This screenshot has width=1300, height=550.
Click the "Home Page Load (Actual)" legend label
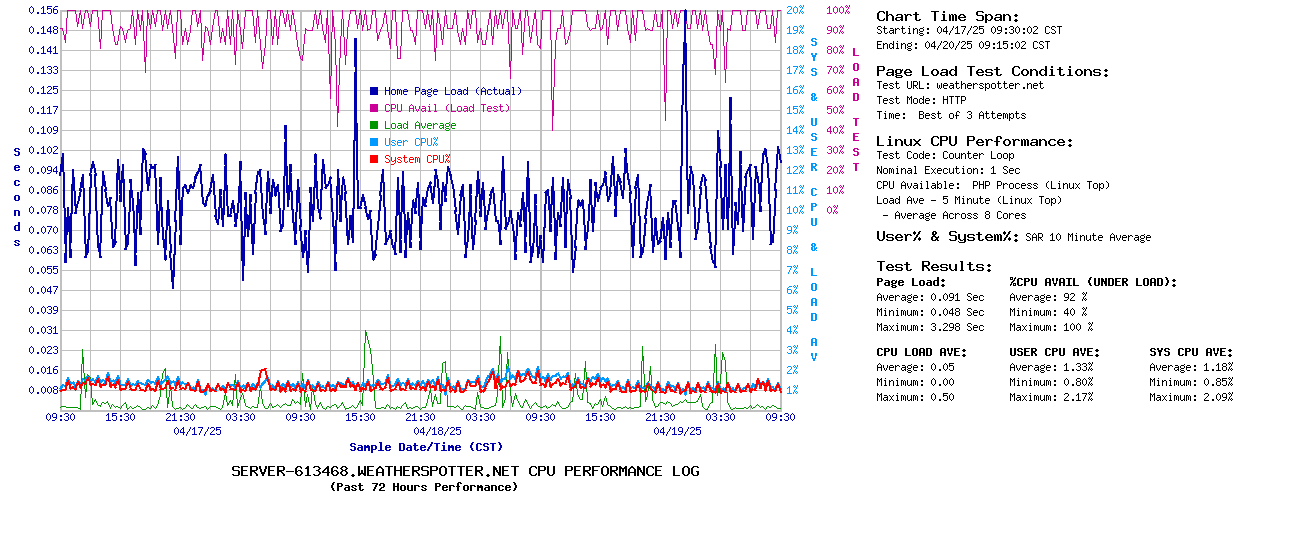(452, 91)
